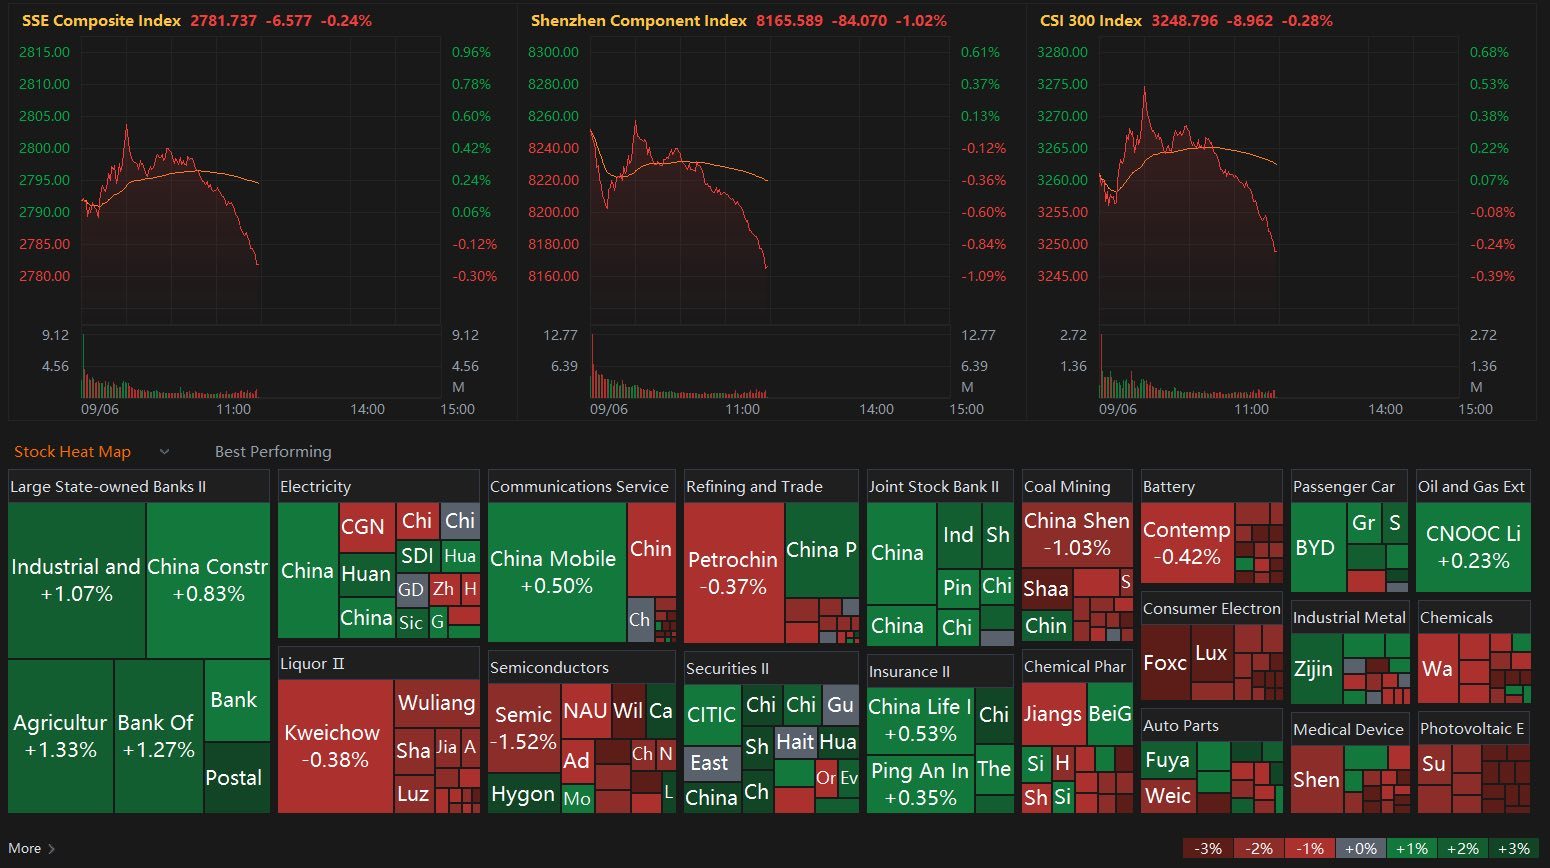The height and width of the screenshot is (868, 1550).
Task: Select the Semic -1.52% tile
Action: 524,728
